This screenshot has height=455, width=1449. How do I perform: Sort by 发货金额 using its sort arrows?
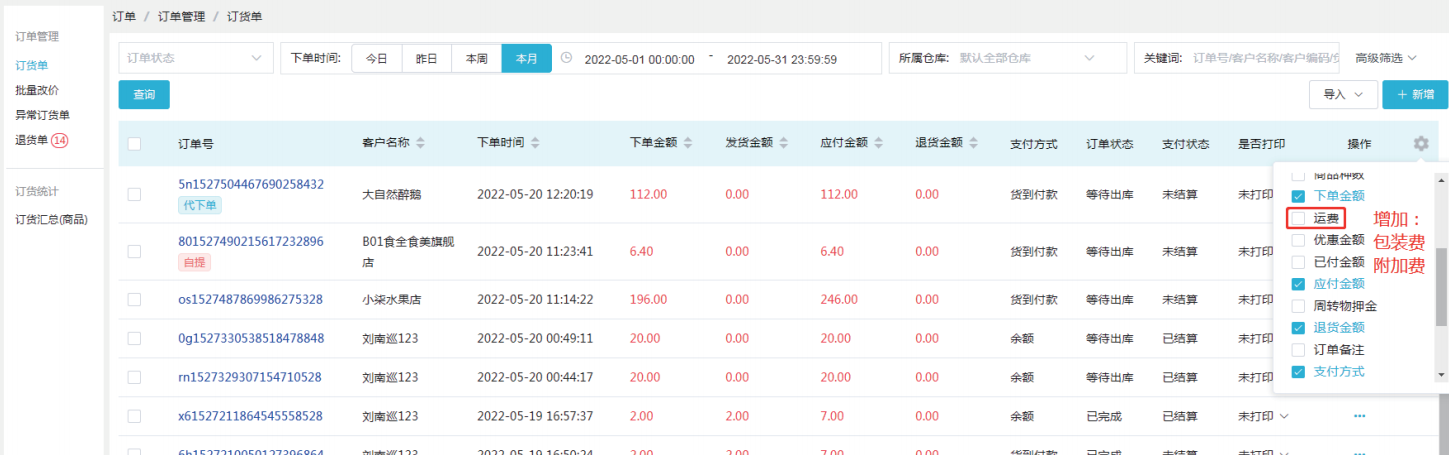point(784,144)
